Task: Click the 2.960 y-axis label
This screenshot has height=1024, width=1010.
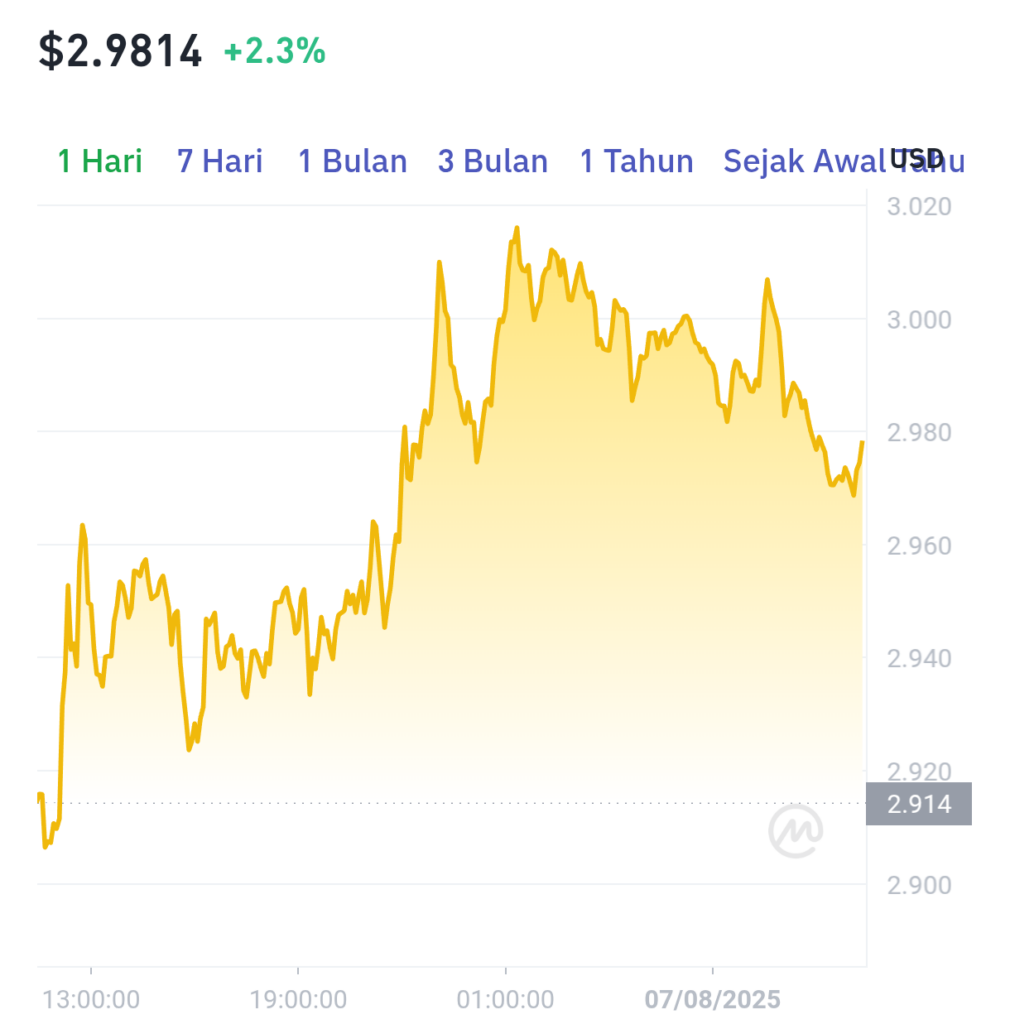Action: click(x=919, y=545)
